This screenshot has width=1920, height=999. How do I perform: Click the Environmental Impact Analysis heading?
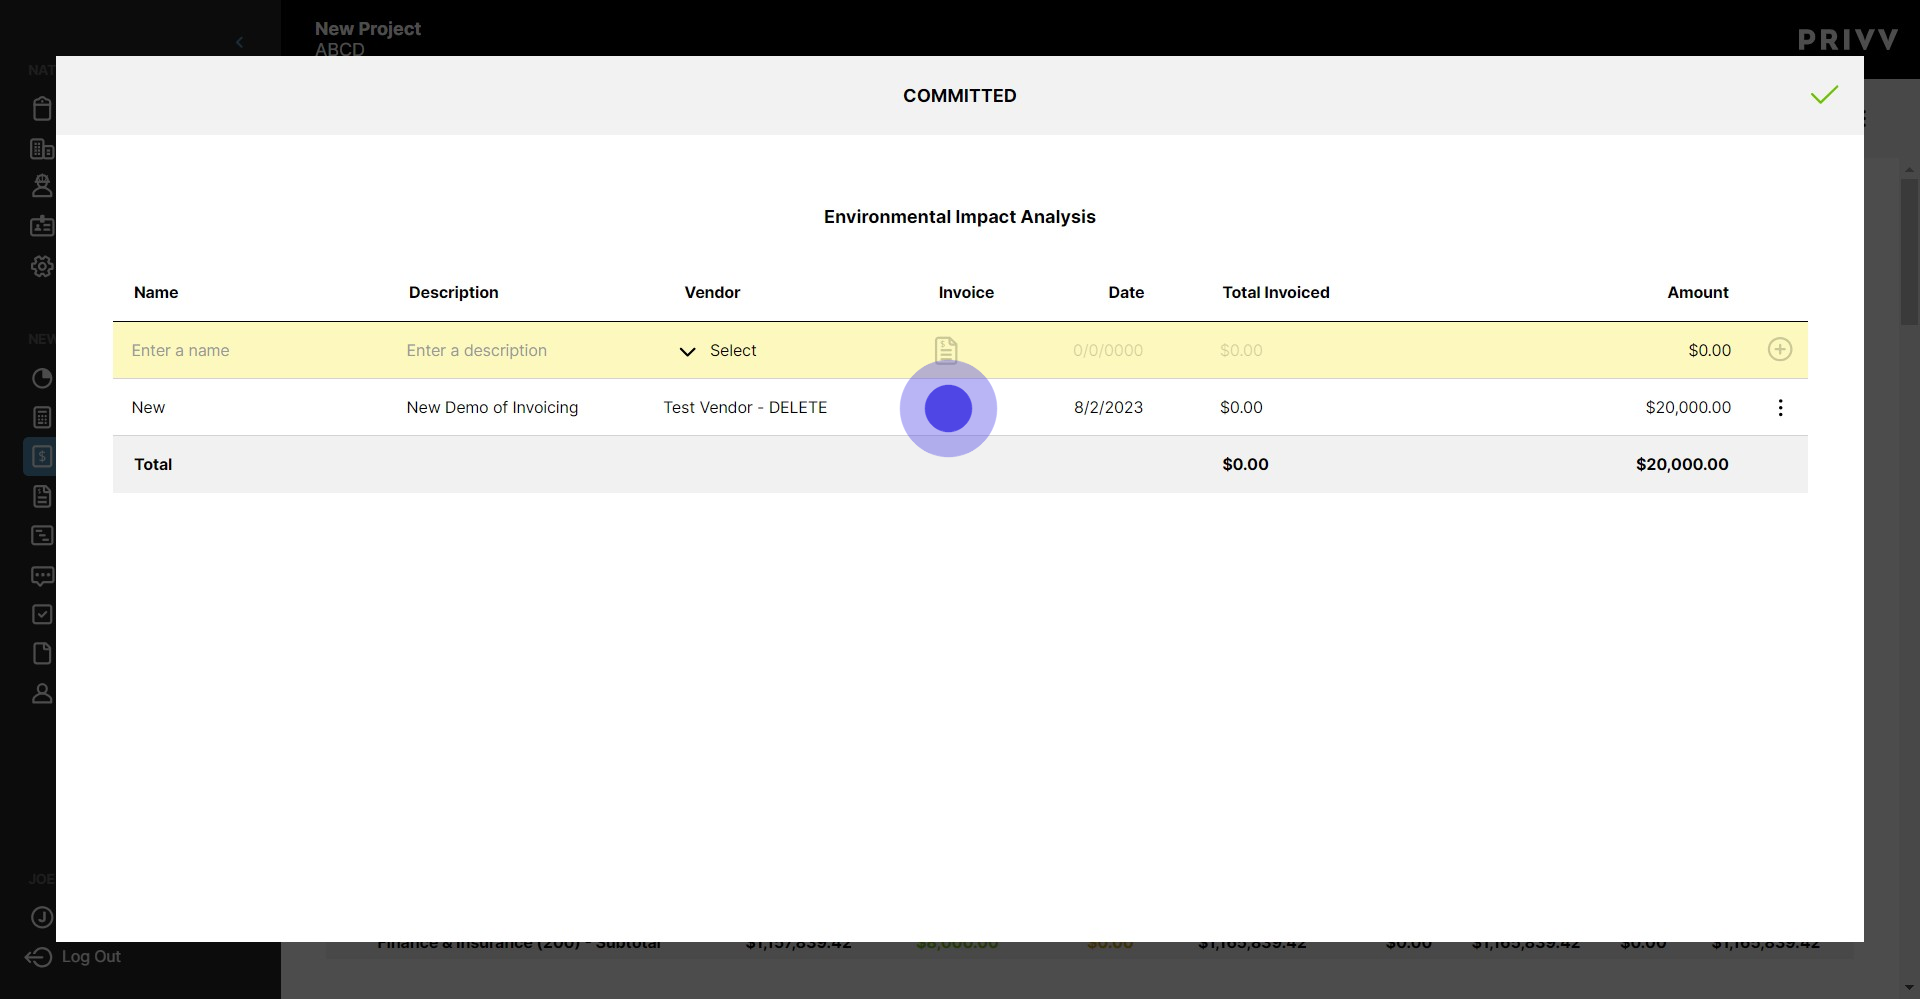coord(960,217)
